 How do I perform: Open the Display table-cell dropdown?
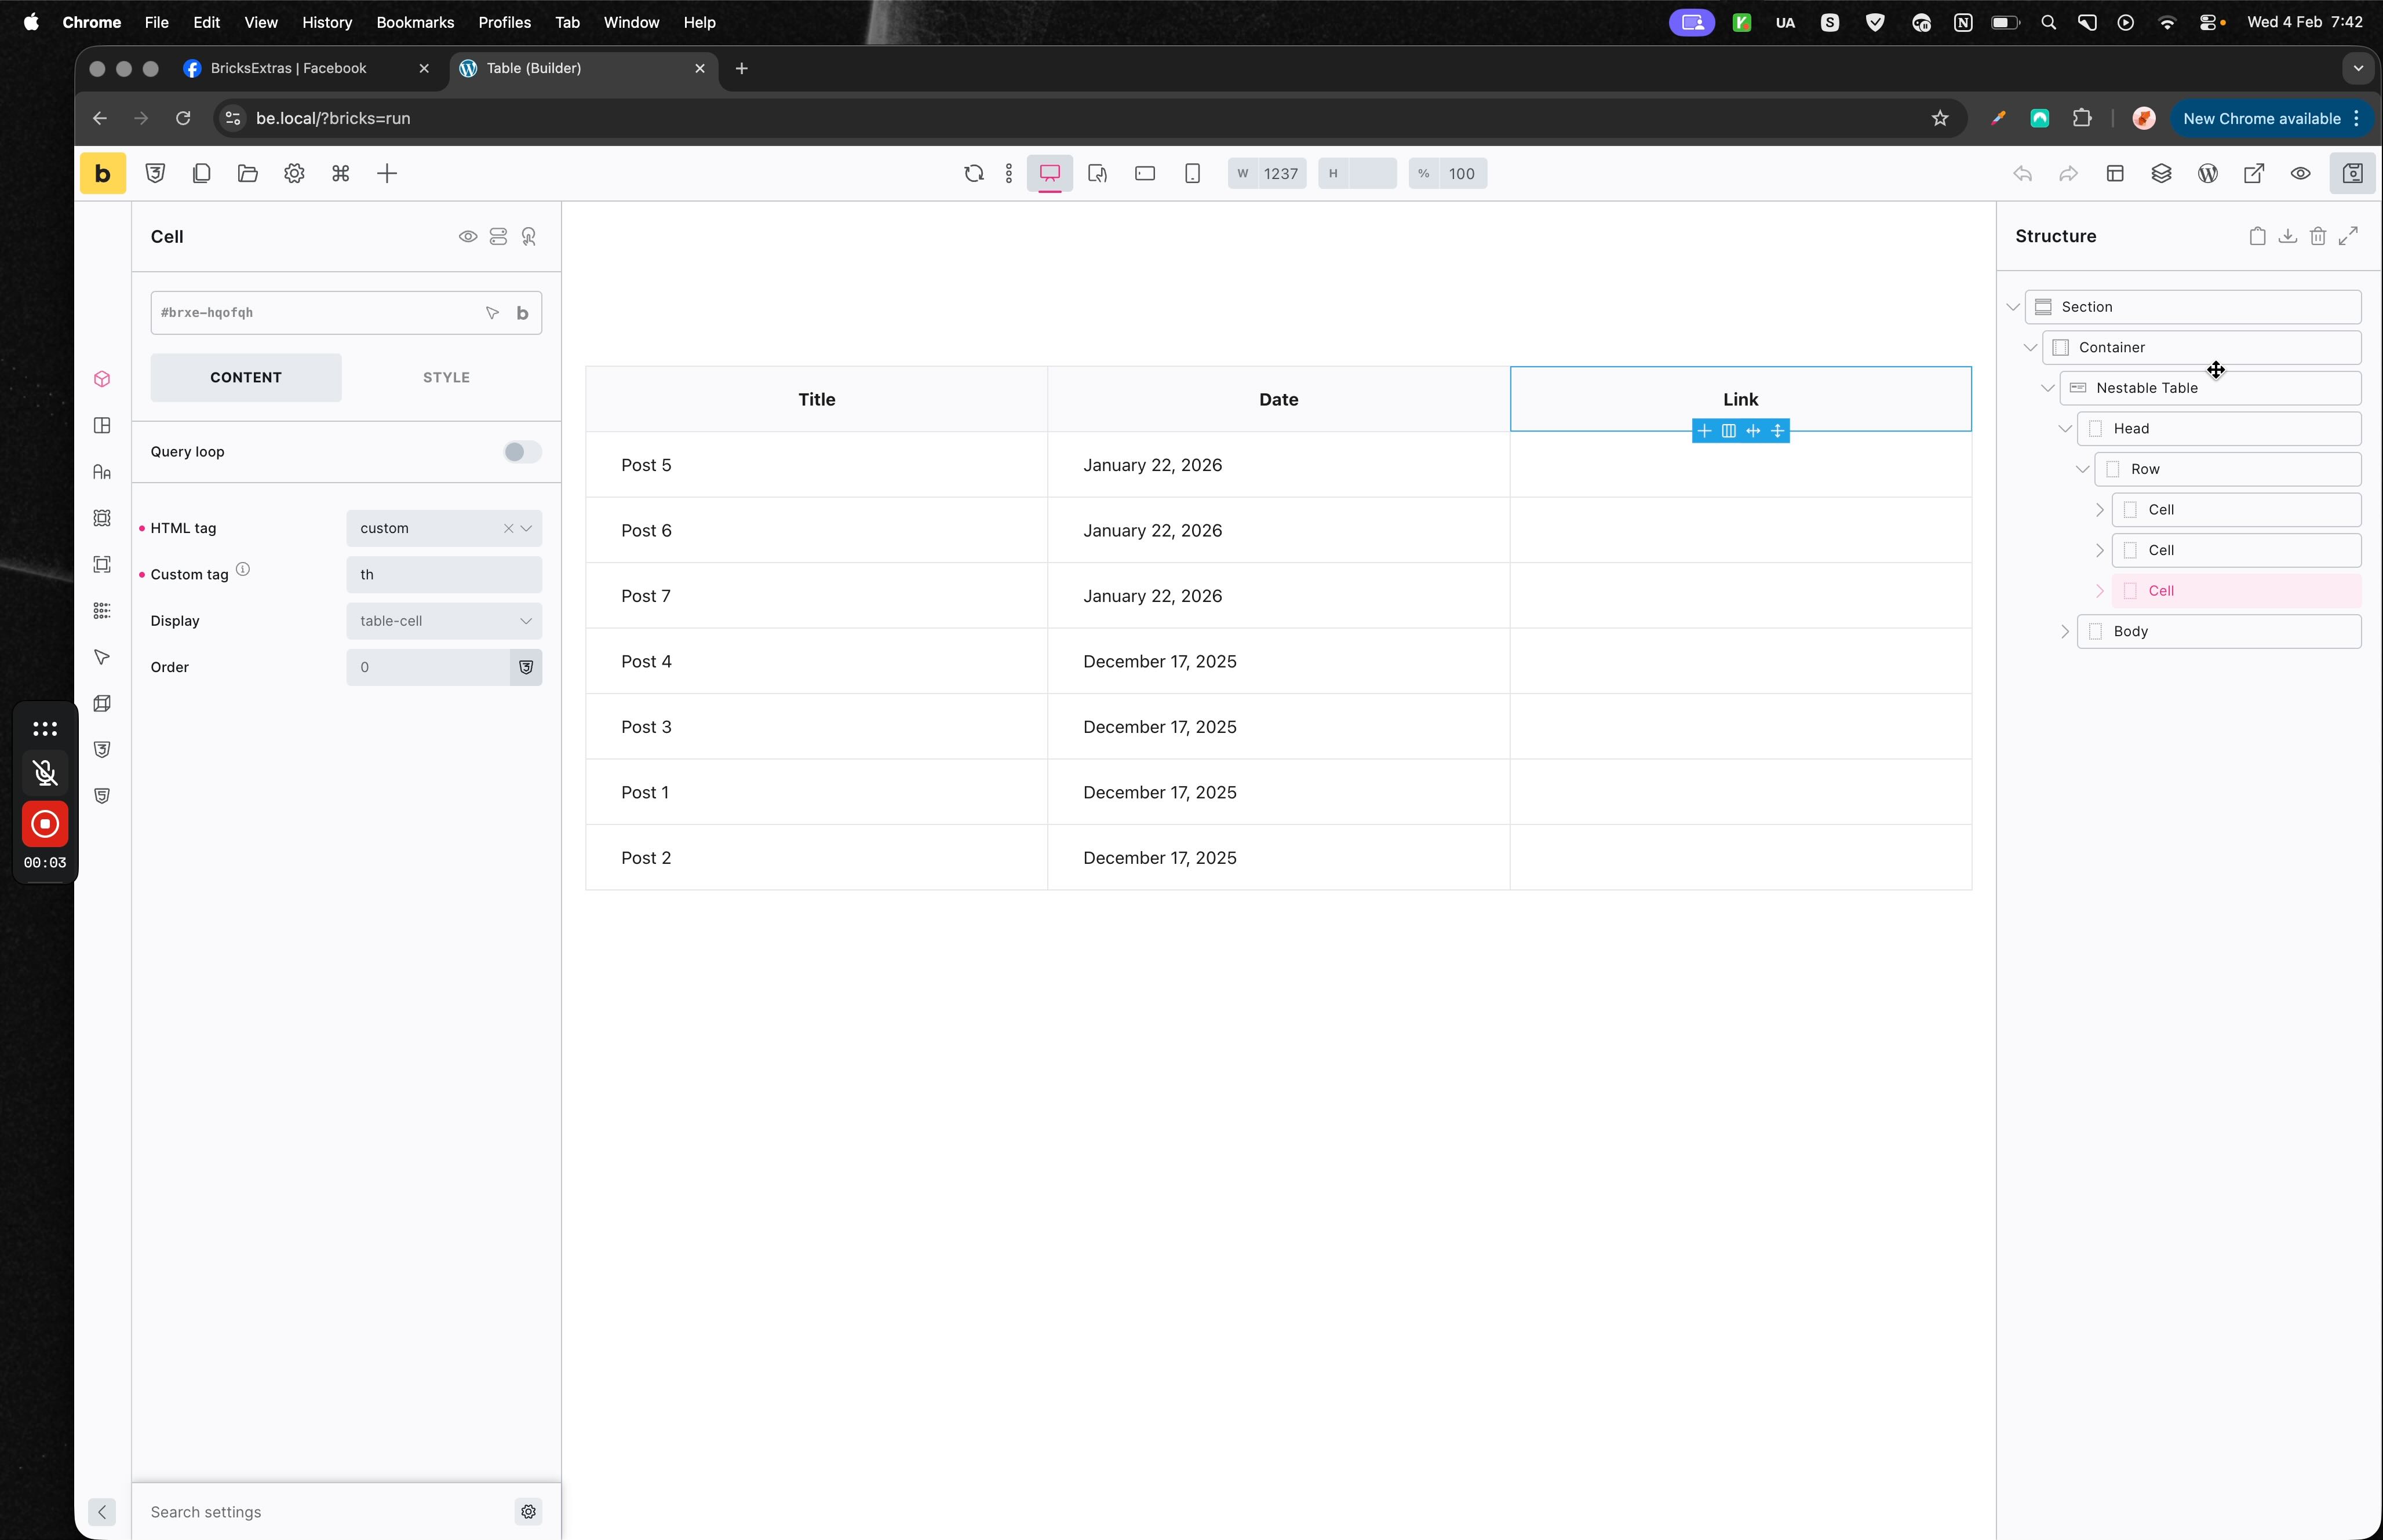[444, 621]
